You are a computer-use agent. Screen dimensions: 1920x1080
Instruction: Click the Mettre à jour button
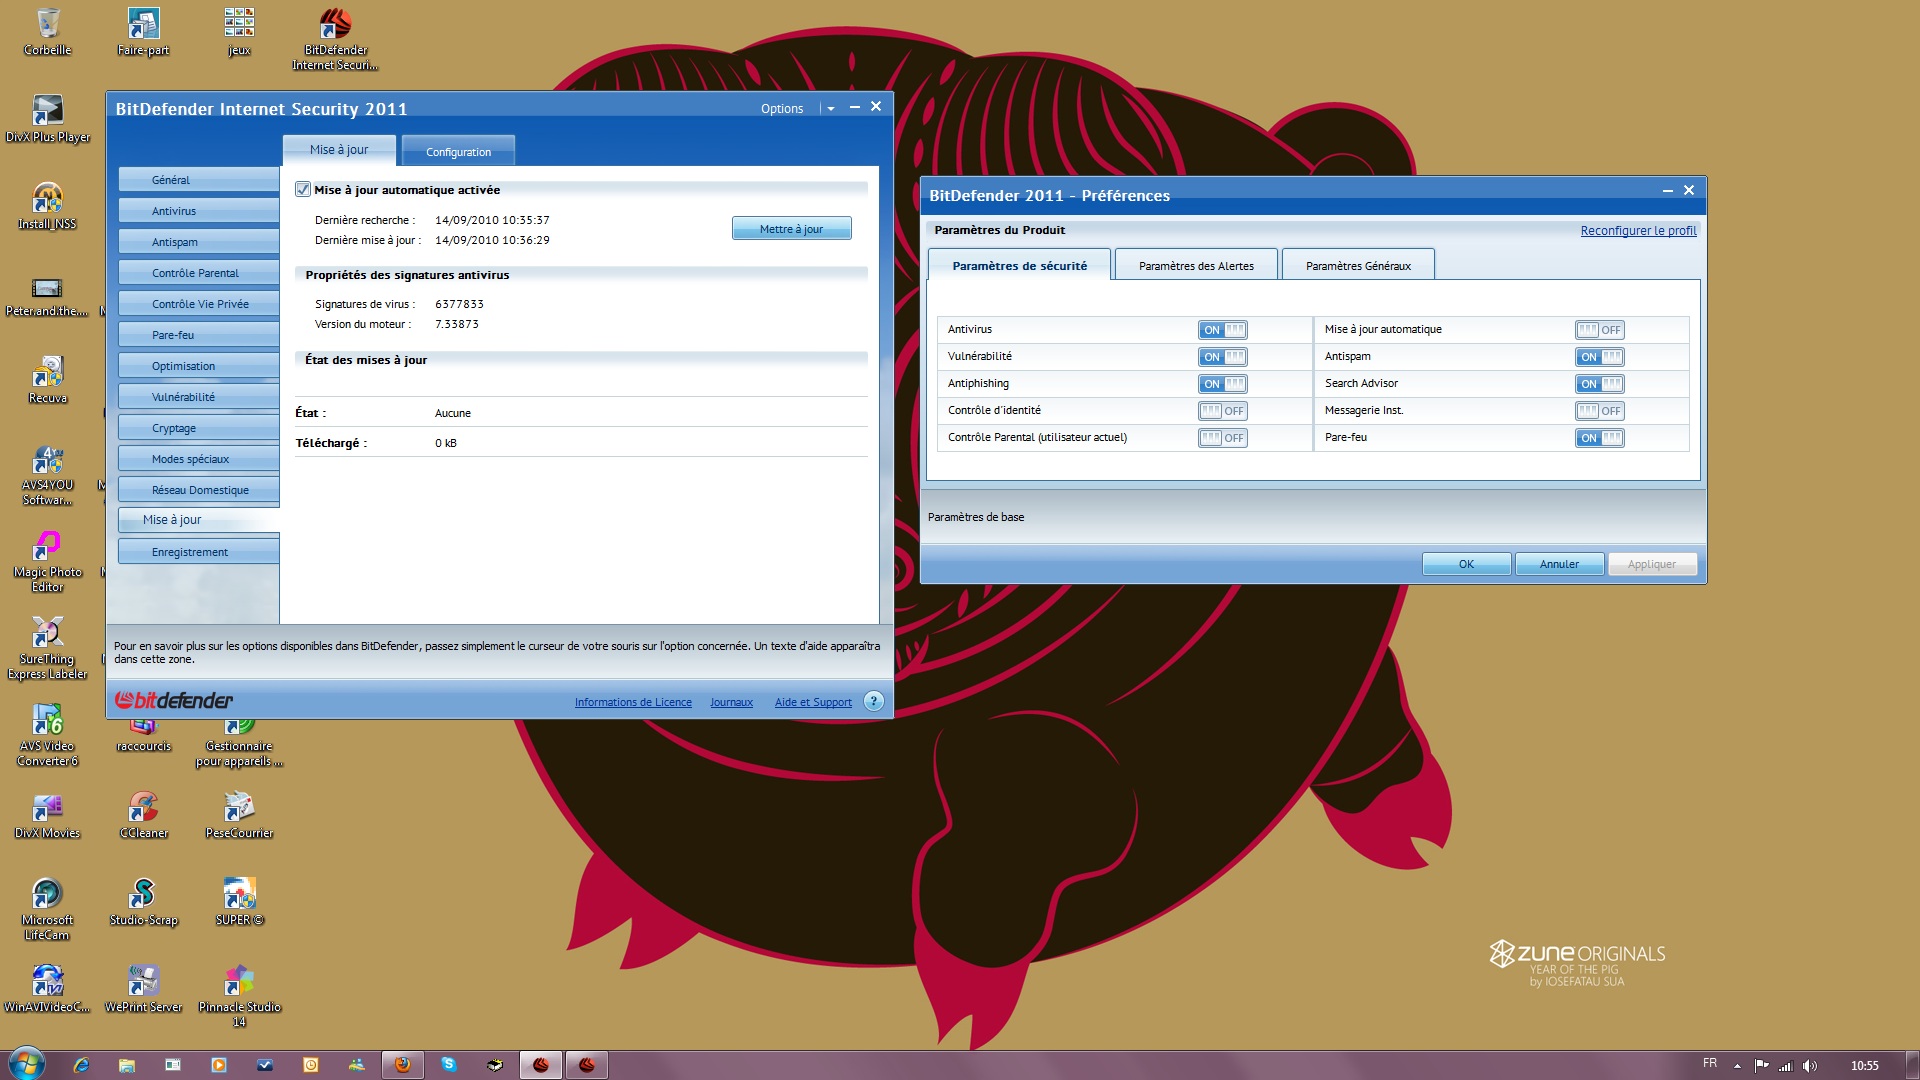tap(791, 229)
